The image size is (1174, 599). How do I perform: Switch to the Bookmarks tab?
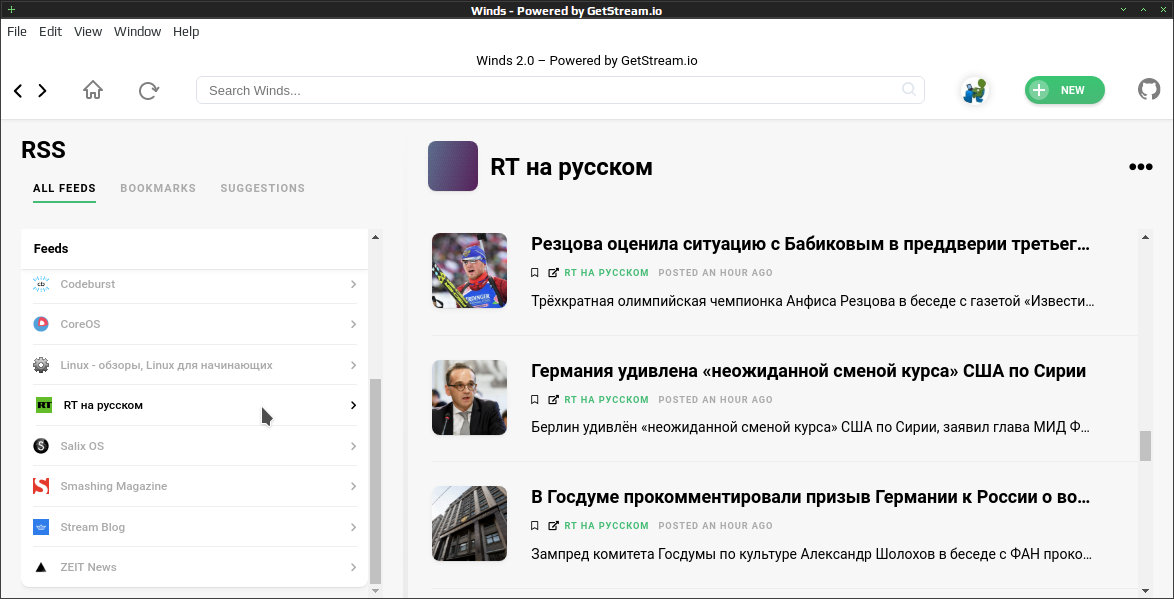click(x=158, y=188)
